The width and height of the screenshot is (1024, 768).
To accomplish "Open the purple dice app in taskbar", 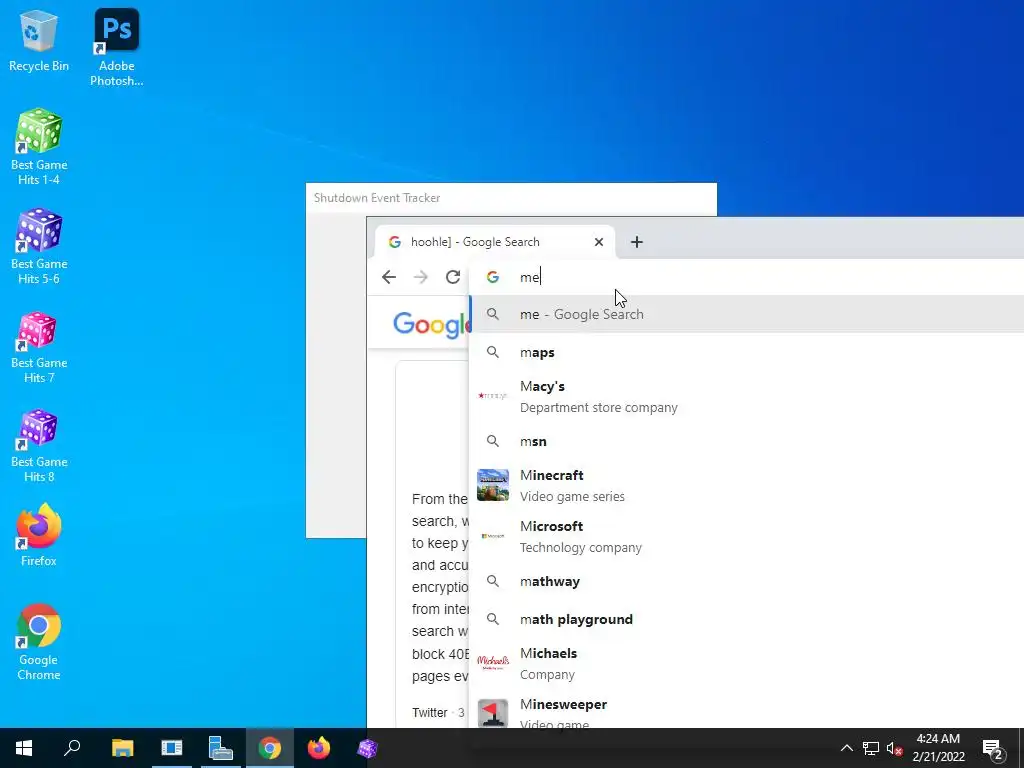I will (368, 748).
